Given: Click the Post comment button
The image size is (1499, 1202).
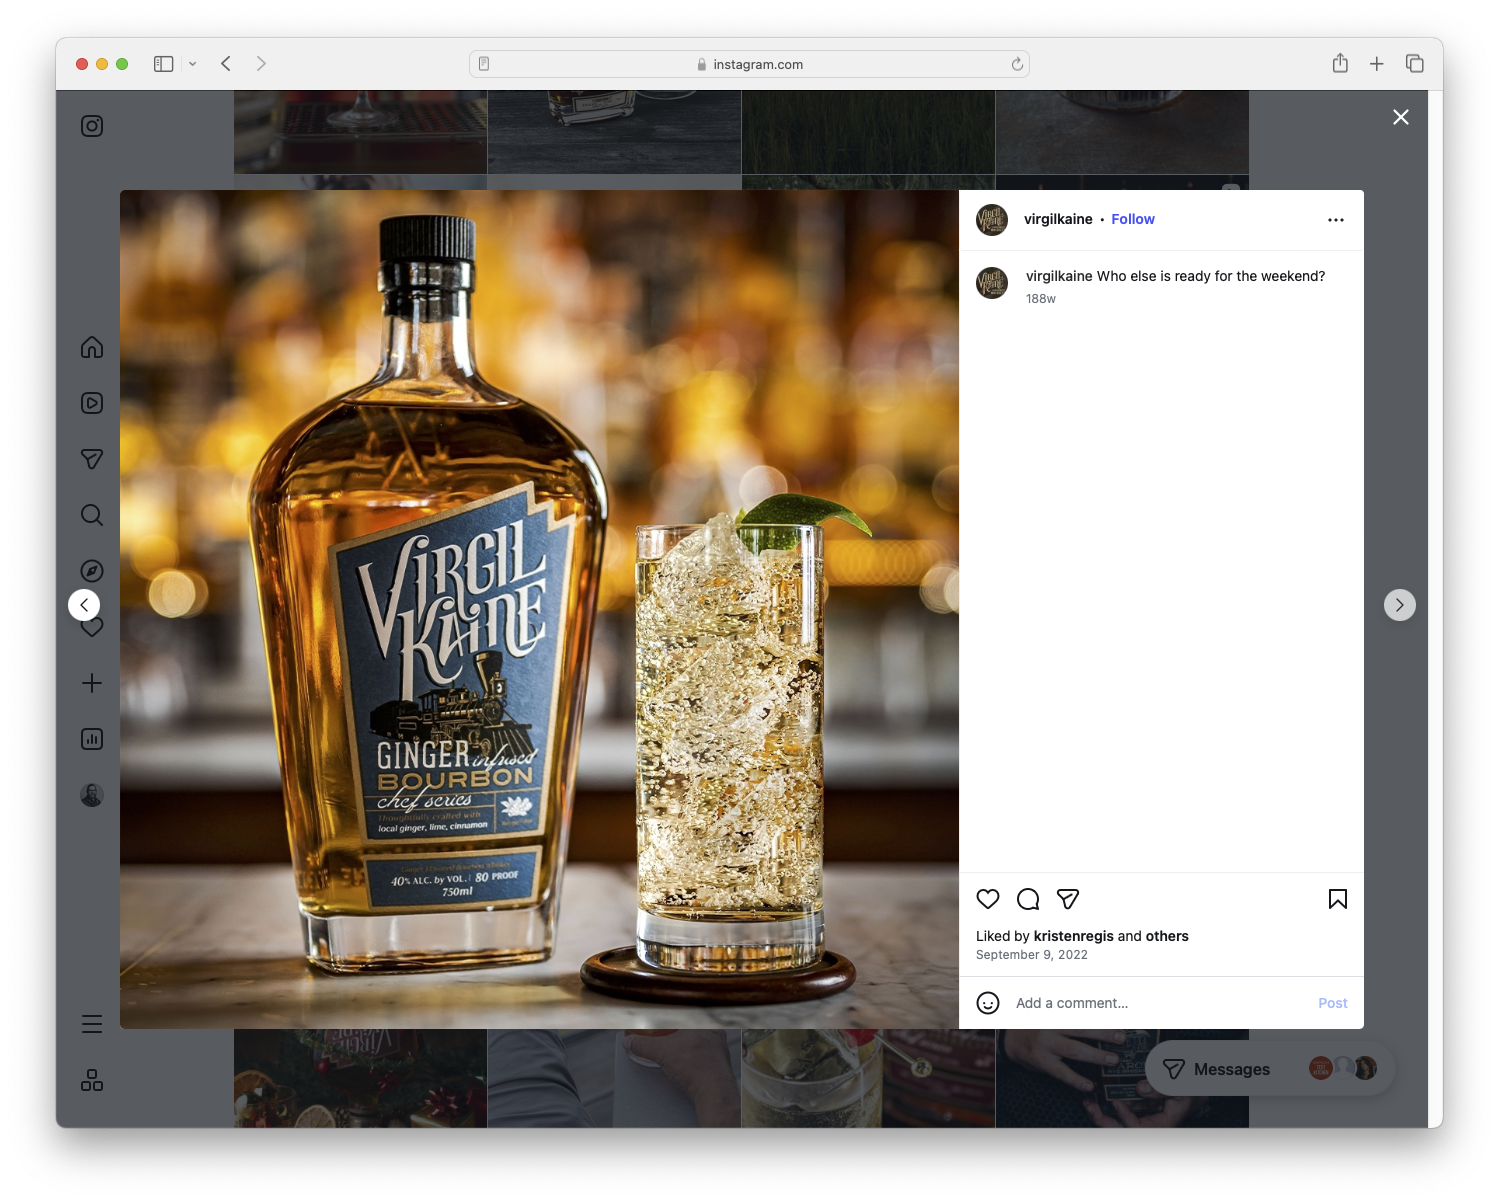Looking at the screenshot, I should pyautogui.click(x=1333, y=1003).
